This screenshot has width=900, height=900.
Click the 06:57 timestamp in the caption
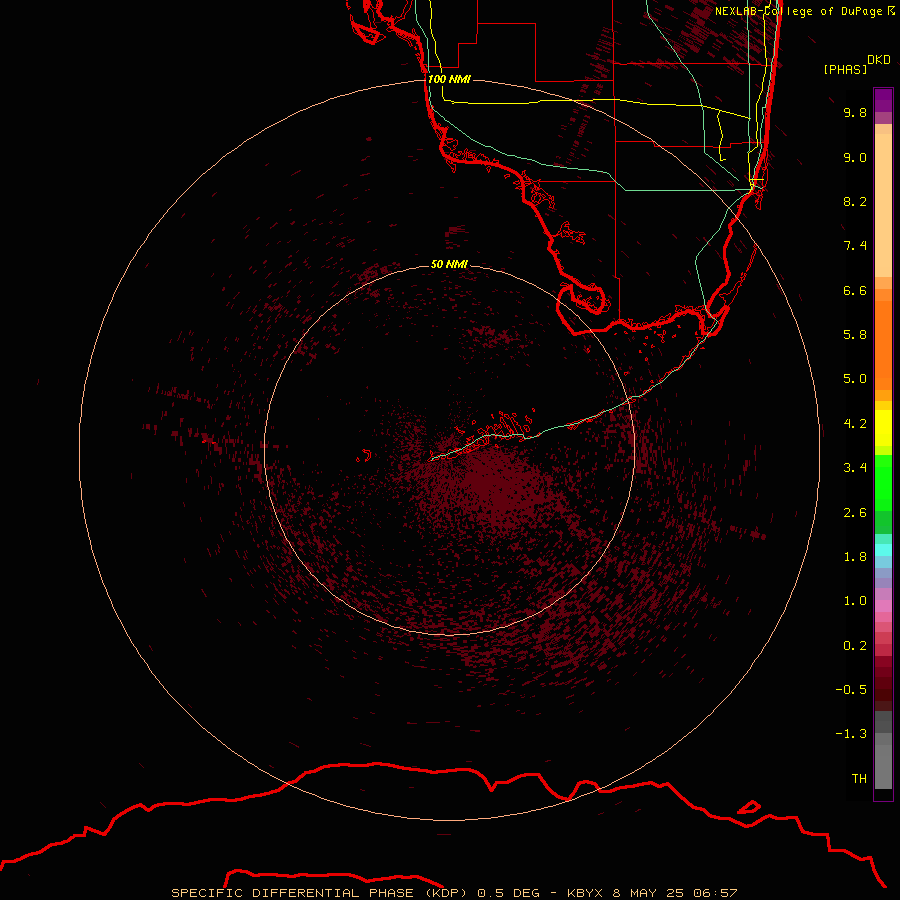click(715, 893)
